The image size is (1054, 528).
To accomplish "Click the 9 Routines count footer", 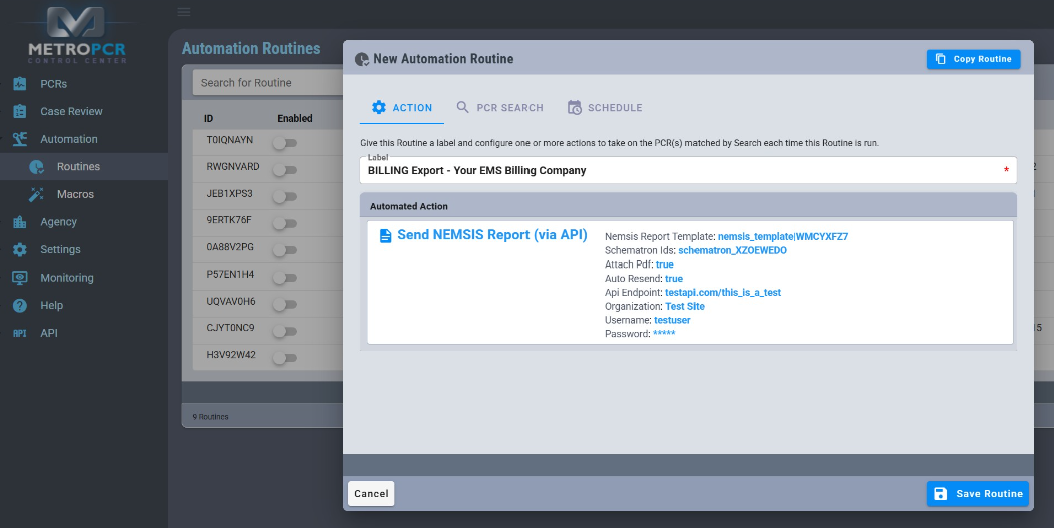I will pos(210,417).
